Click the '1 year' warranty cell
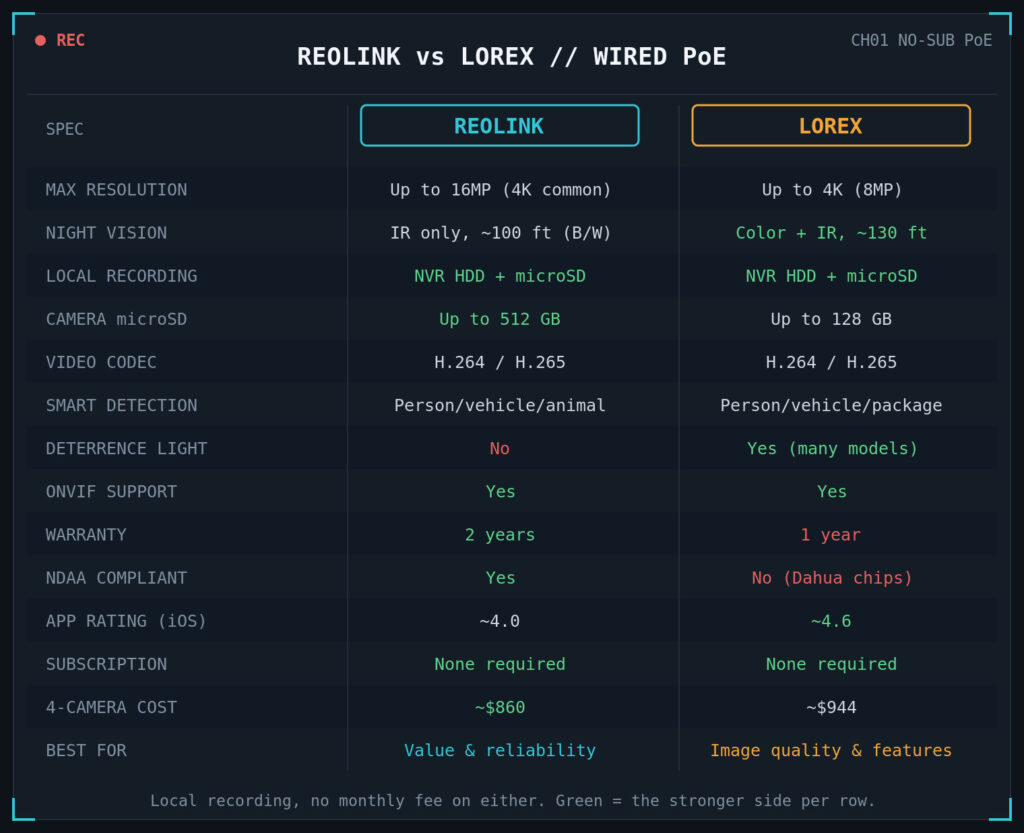This screenshot has height=833, width=1024. (x=831, y=535)
